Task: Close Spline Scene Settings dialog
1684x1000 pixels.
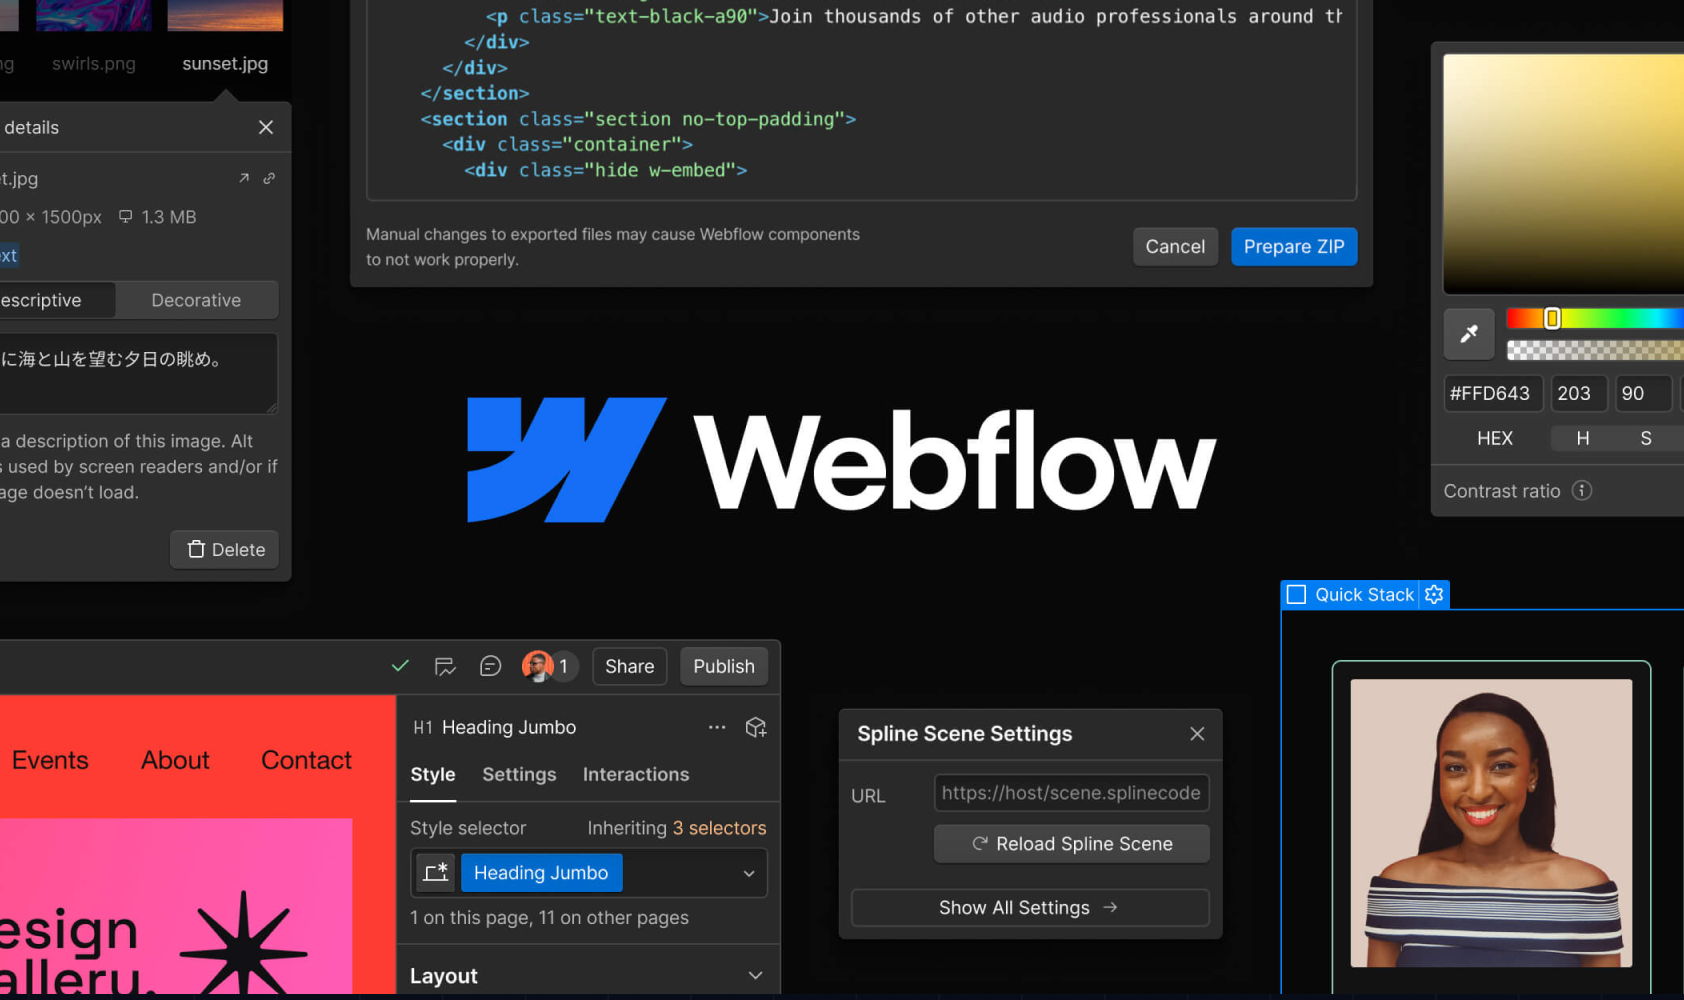Action: tap(1197, 734)
